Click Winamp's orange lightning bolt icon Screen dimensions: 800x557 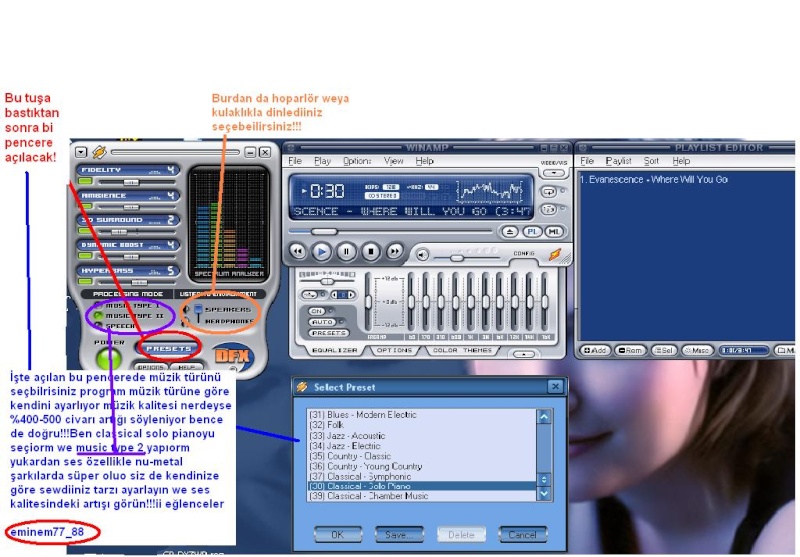(555, 254)
